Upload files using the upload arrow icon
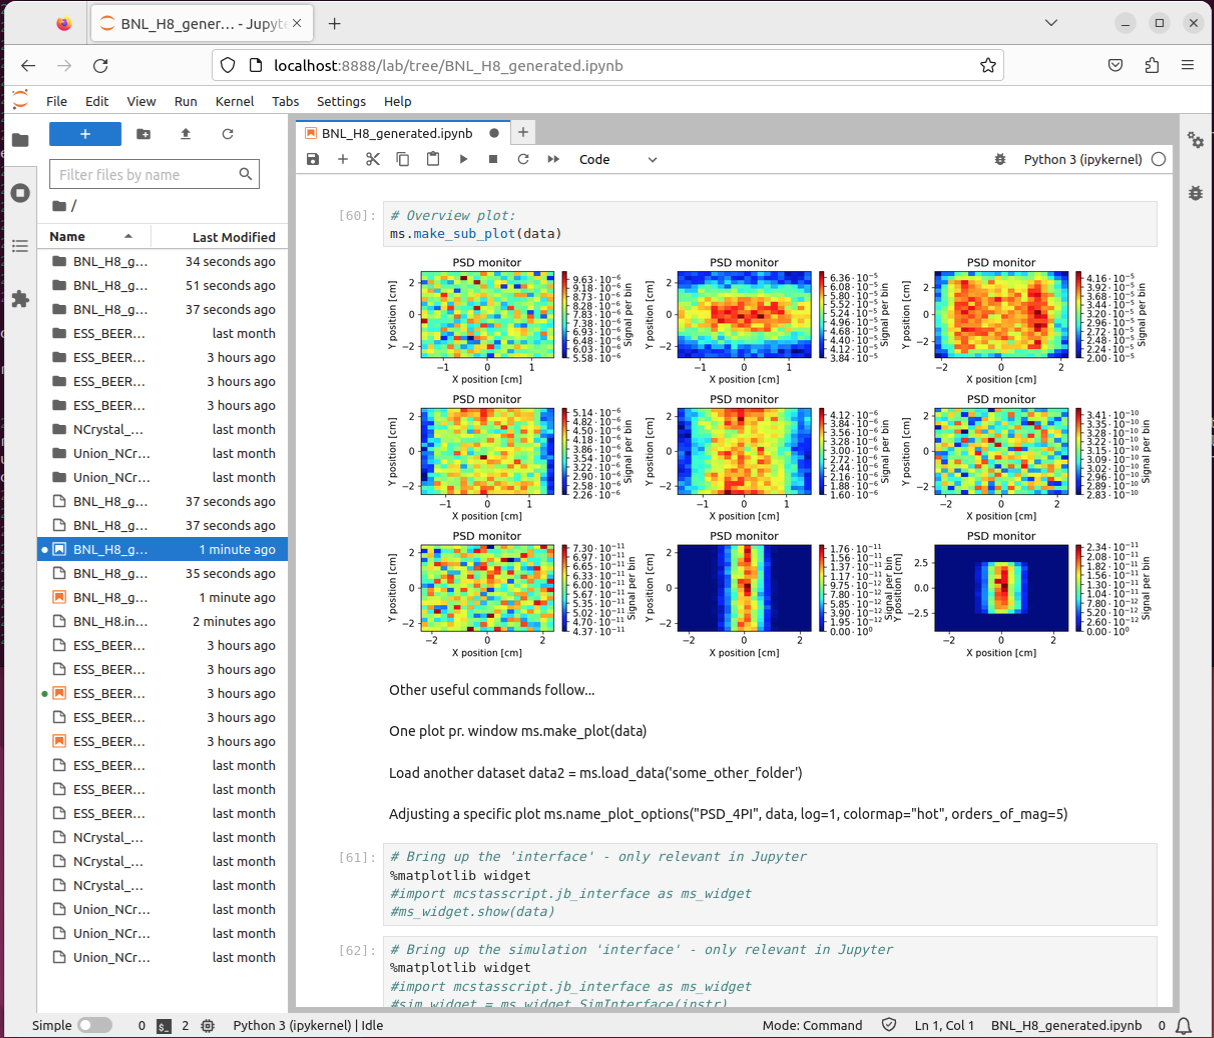 coord(185,134)
